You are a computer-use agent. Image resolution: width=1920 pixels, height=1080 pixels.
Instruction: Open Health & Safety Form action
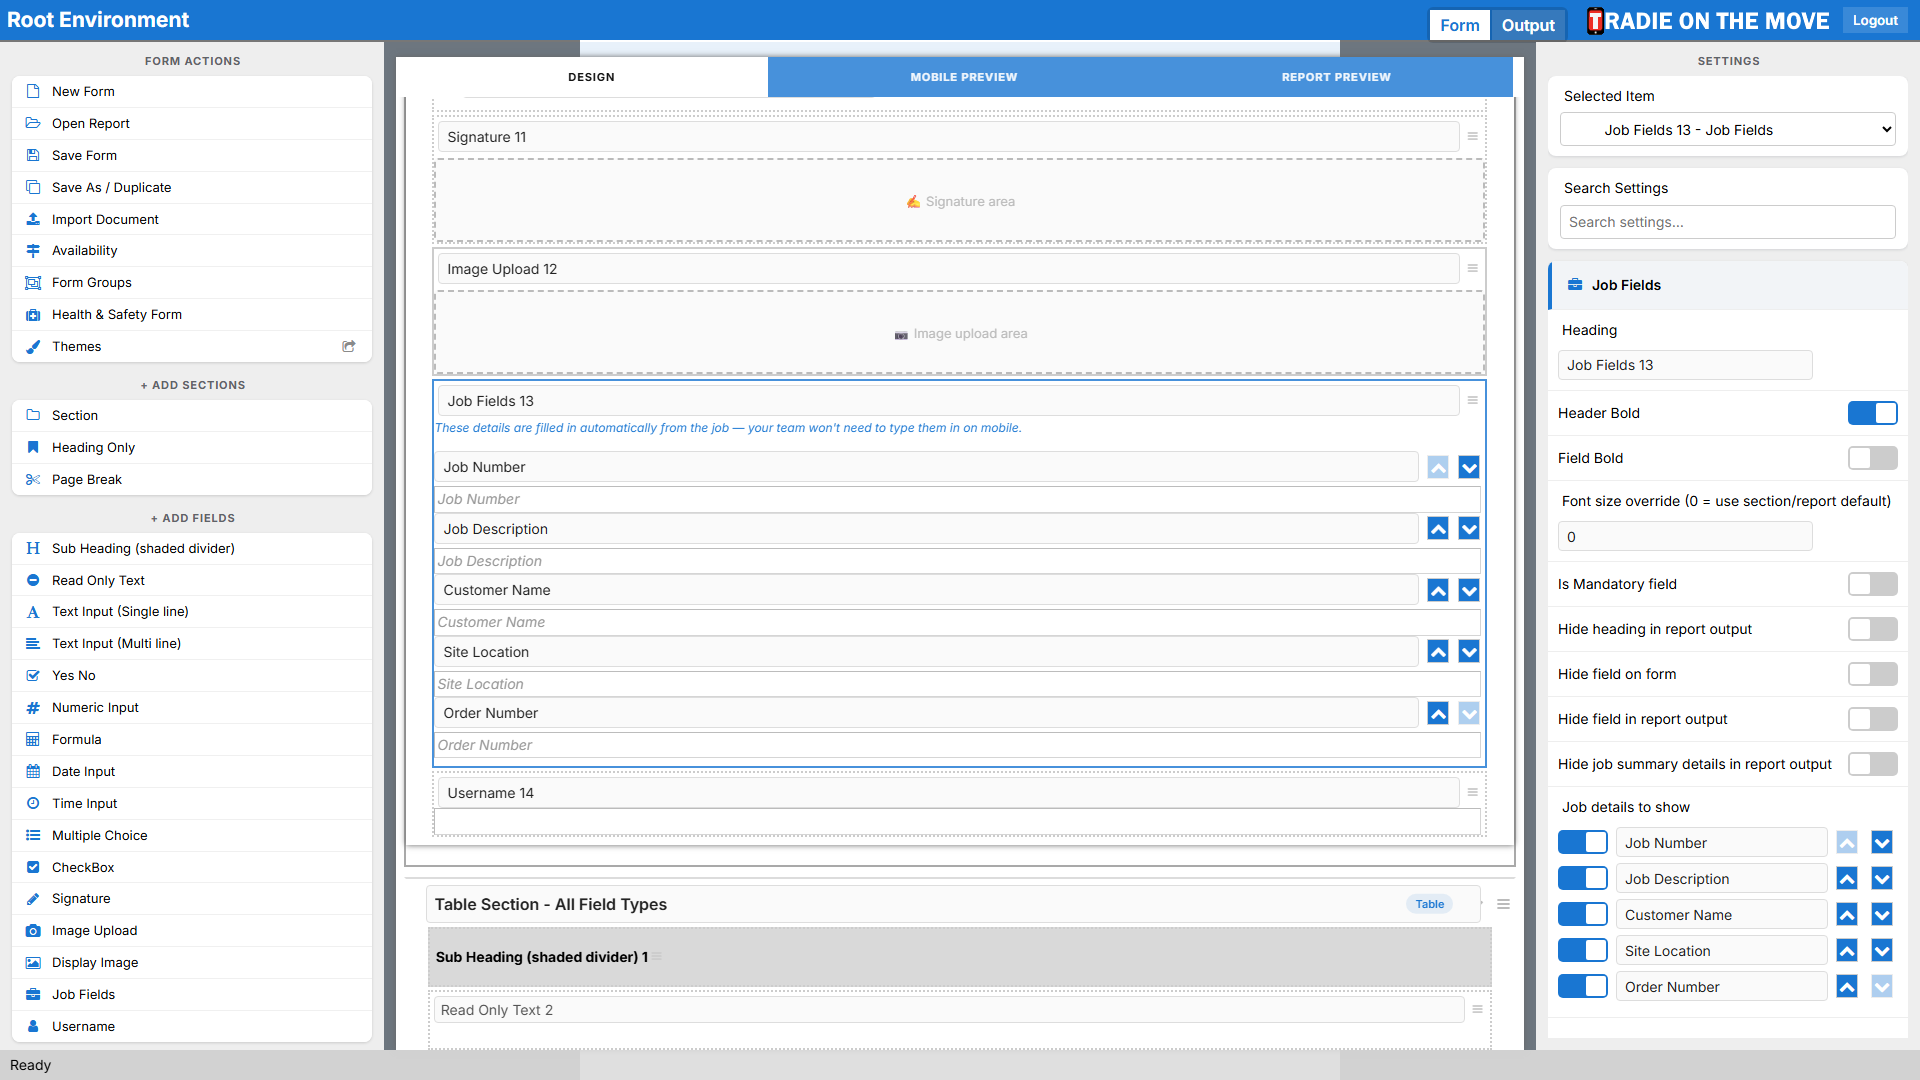pyautogui.click(x=192, y=315)
